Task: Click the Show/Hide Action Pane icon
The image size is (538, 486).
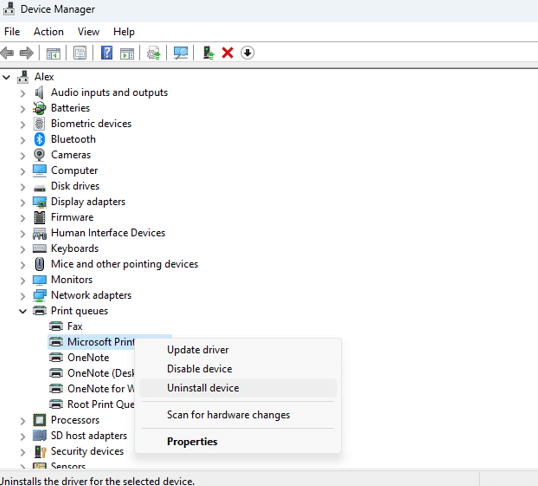Action: click(127, 54)
